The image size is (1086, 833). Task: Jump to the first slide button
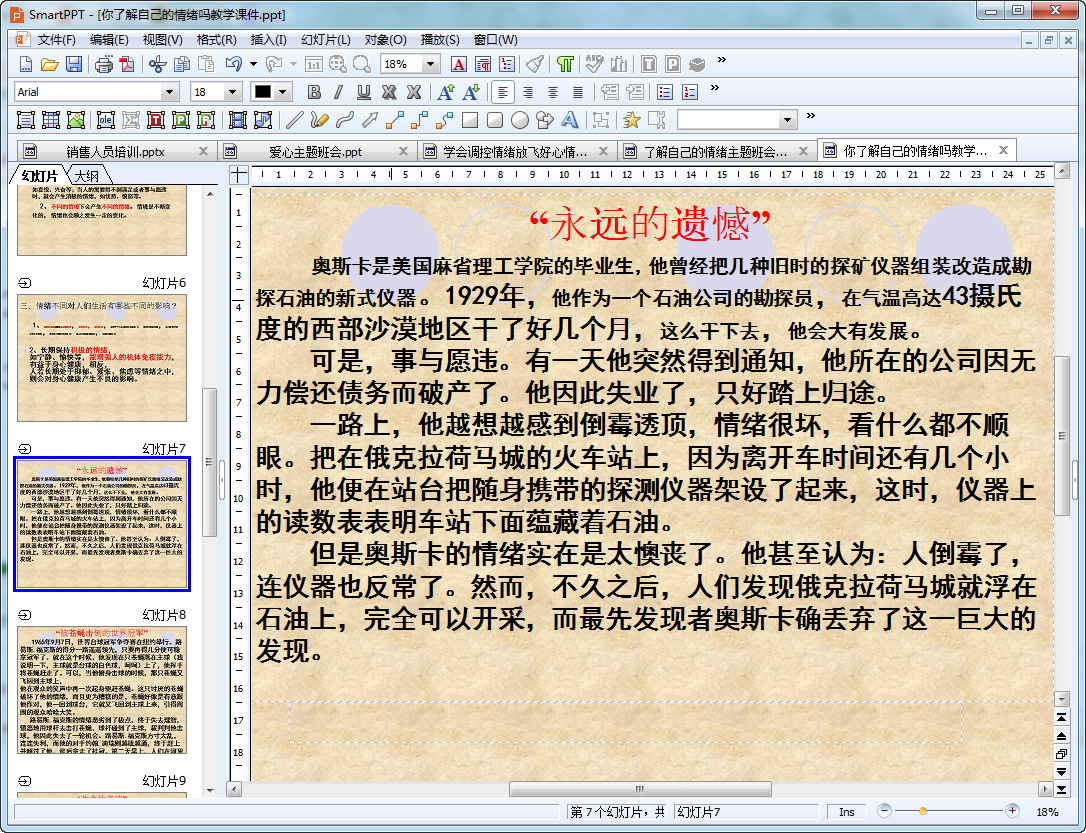coord(1062,717)
